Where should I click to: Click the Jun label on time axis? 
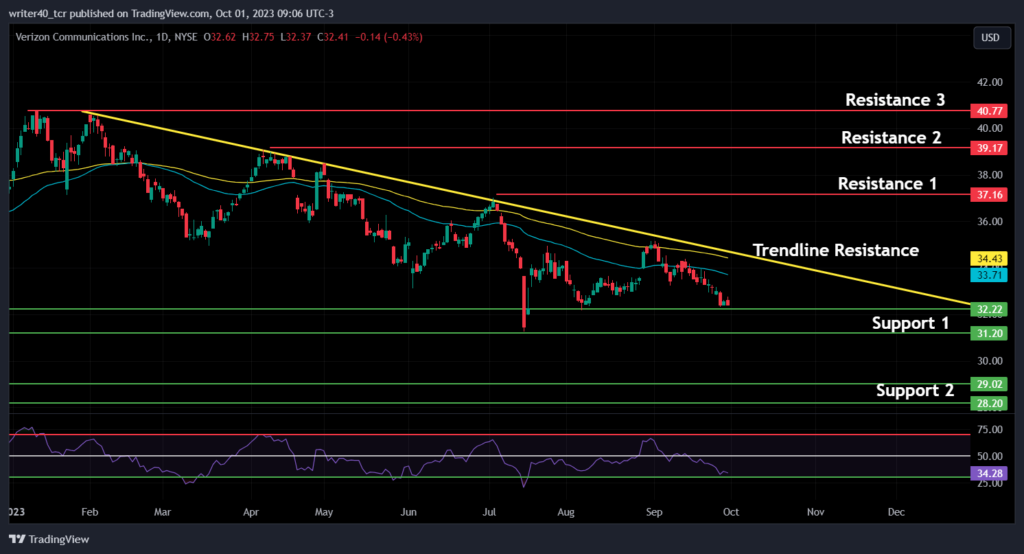pyautogui.click(x=408, y=512)
